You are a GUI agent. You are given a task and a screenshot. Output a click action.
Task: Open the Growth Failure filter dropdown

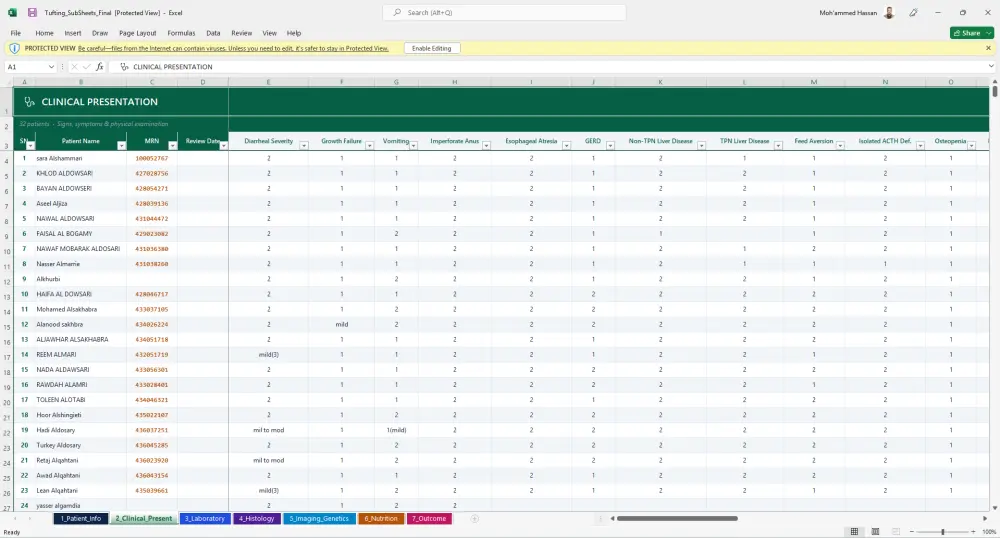tap(369, 146)
